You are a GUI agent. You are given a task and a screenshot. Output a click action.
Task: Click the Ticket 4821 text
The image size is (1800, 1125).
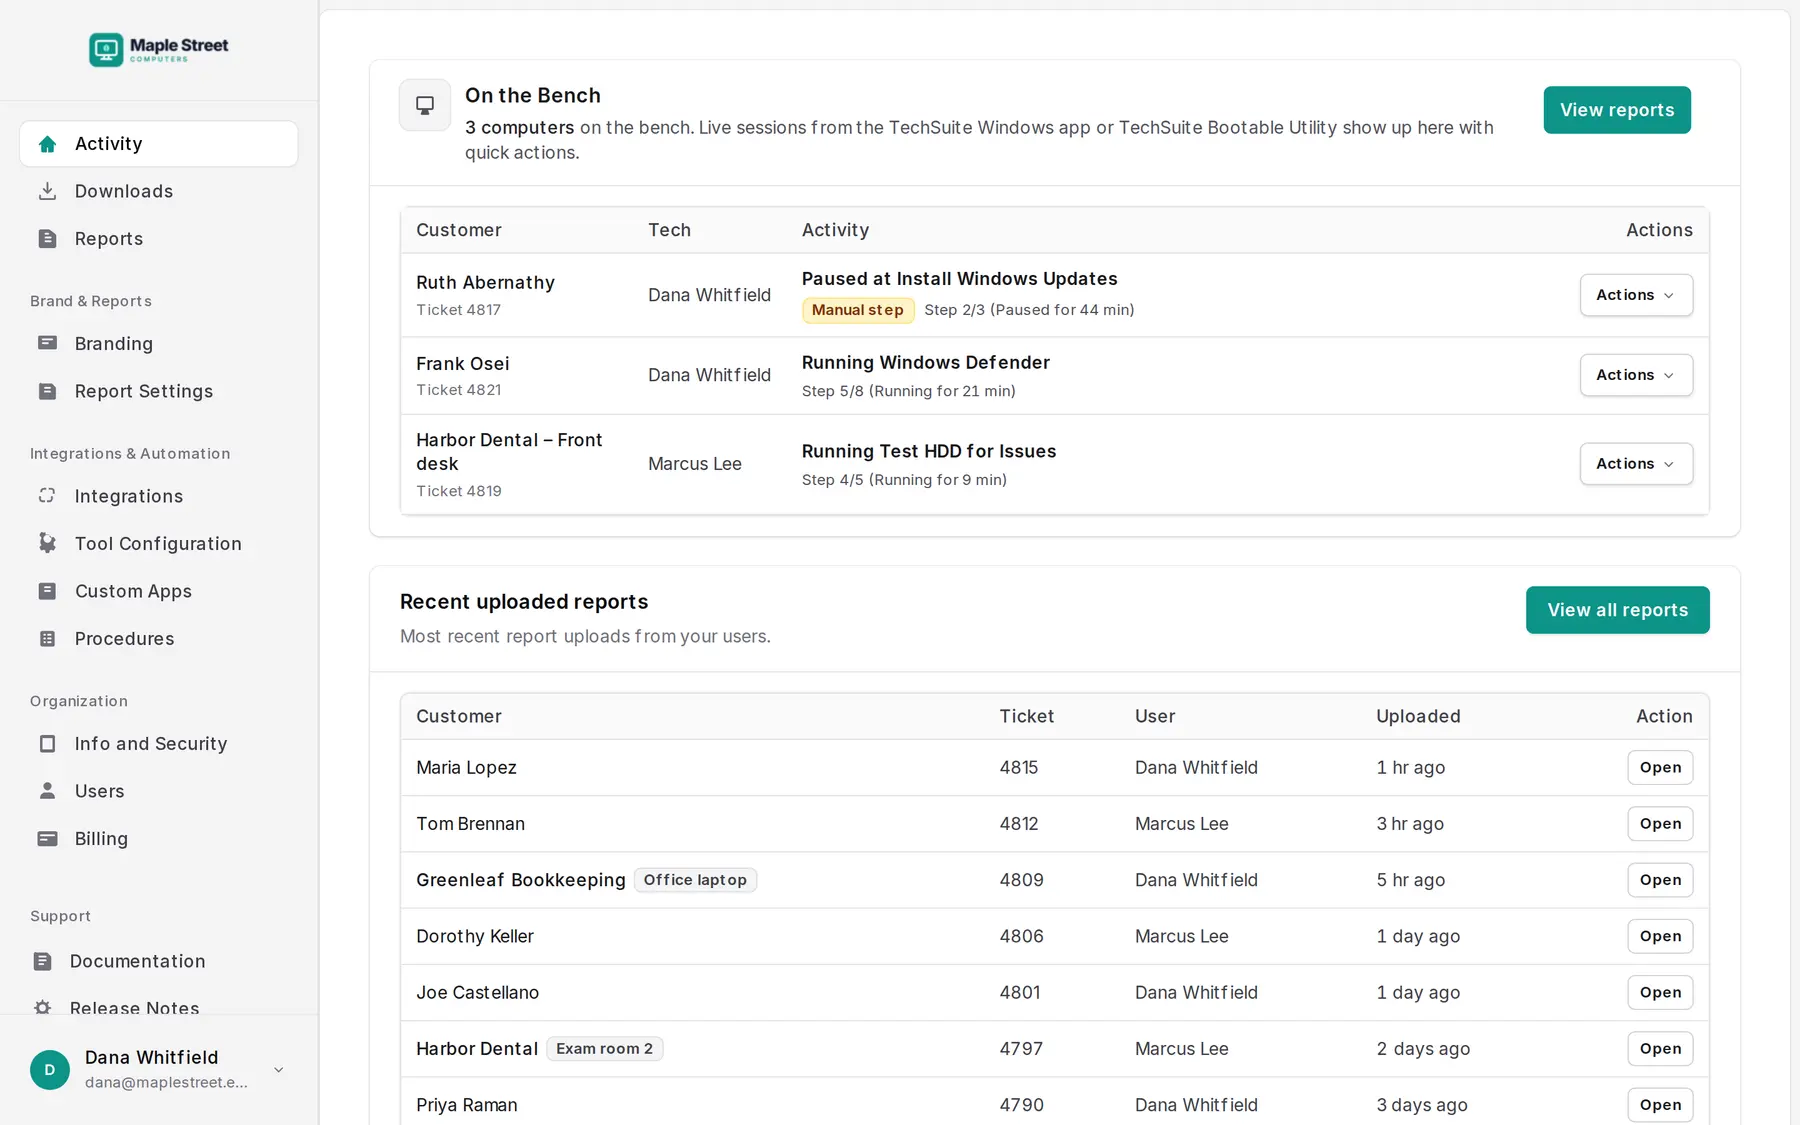pos(459,390)
